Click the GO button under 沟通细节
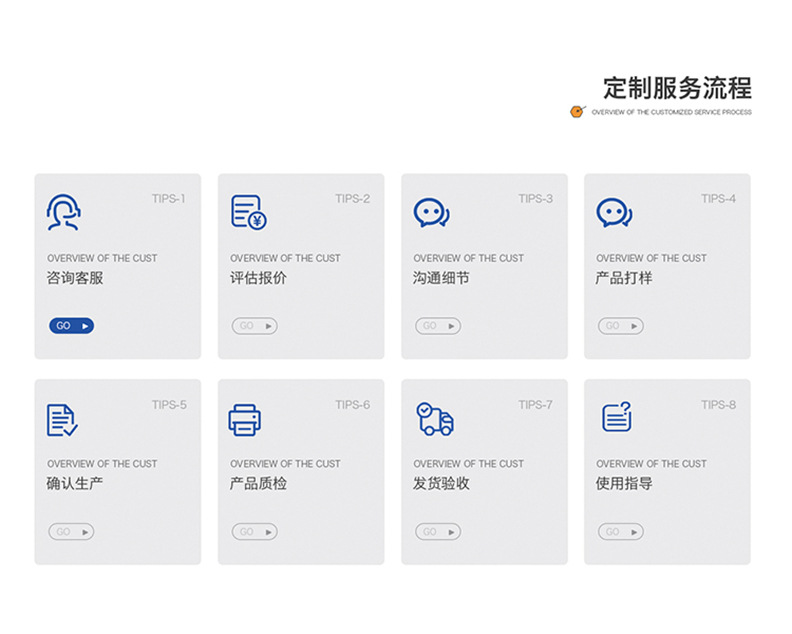Image resolution: width=792 pixels, height=634 pixels. click(x=438, y=326)
